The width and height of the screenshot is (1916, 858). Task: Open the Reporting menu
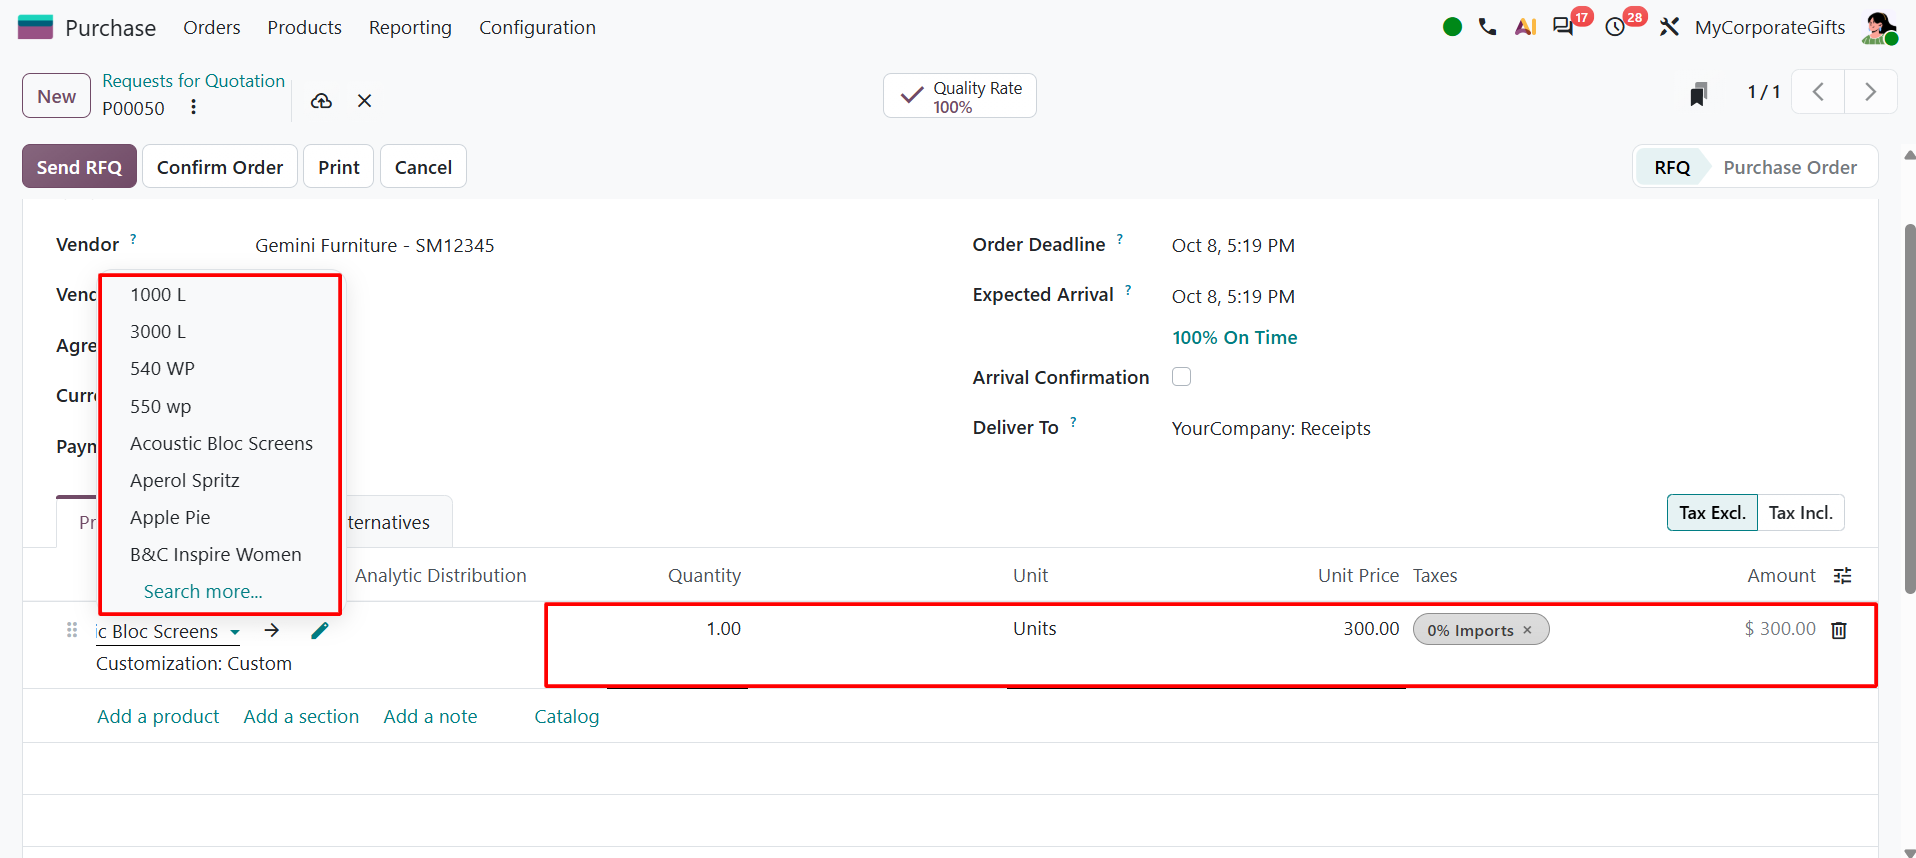point(410,27)
